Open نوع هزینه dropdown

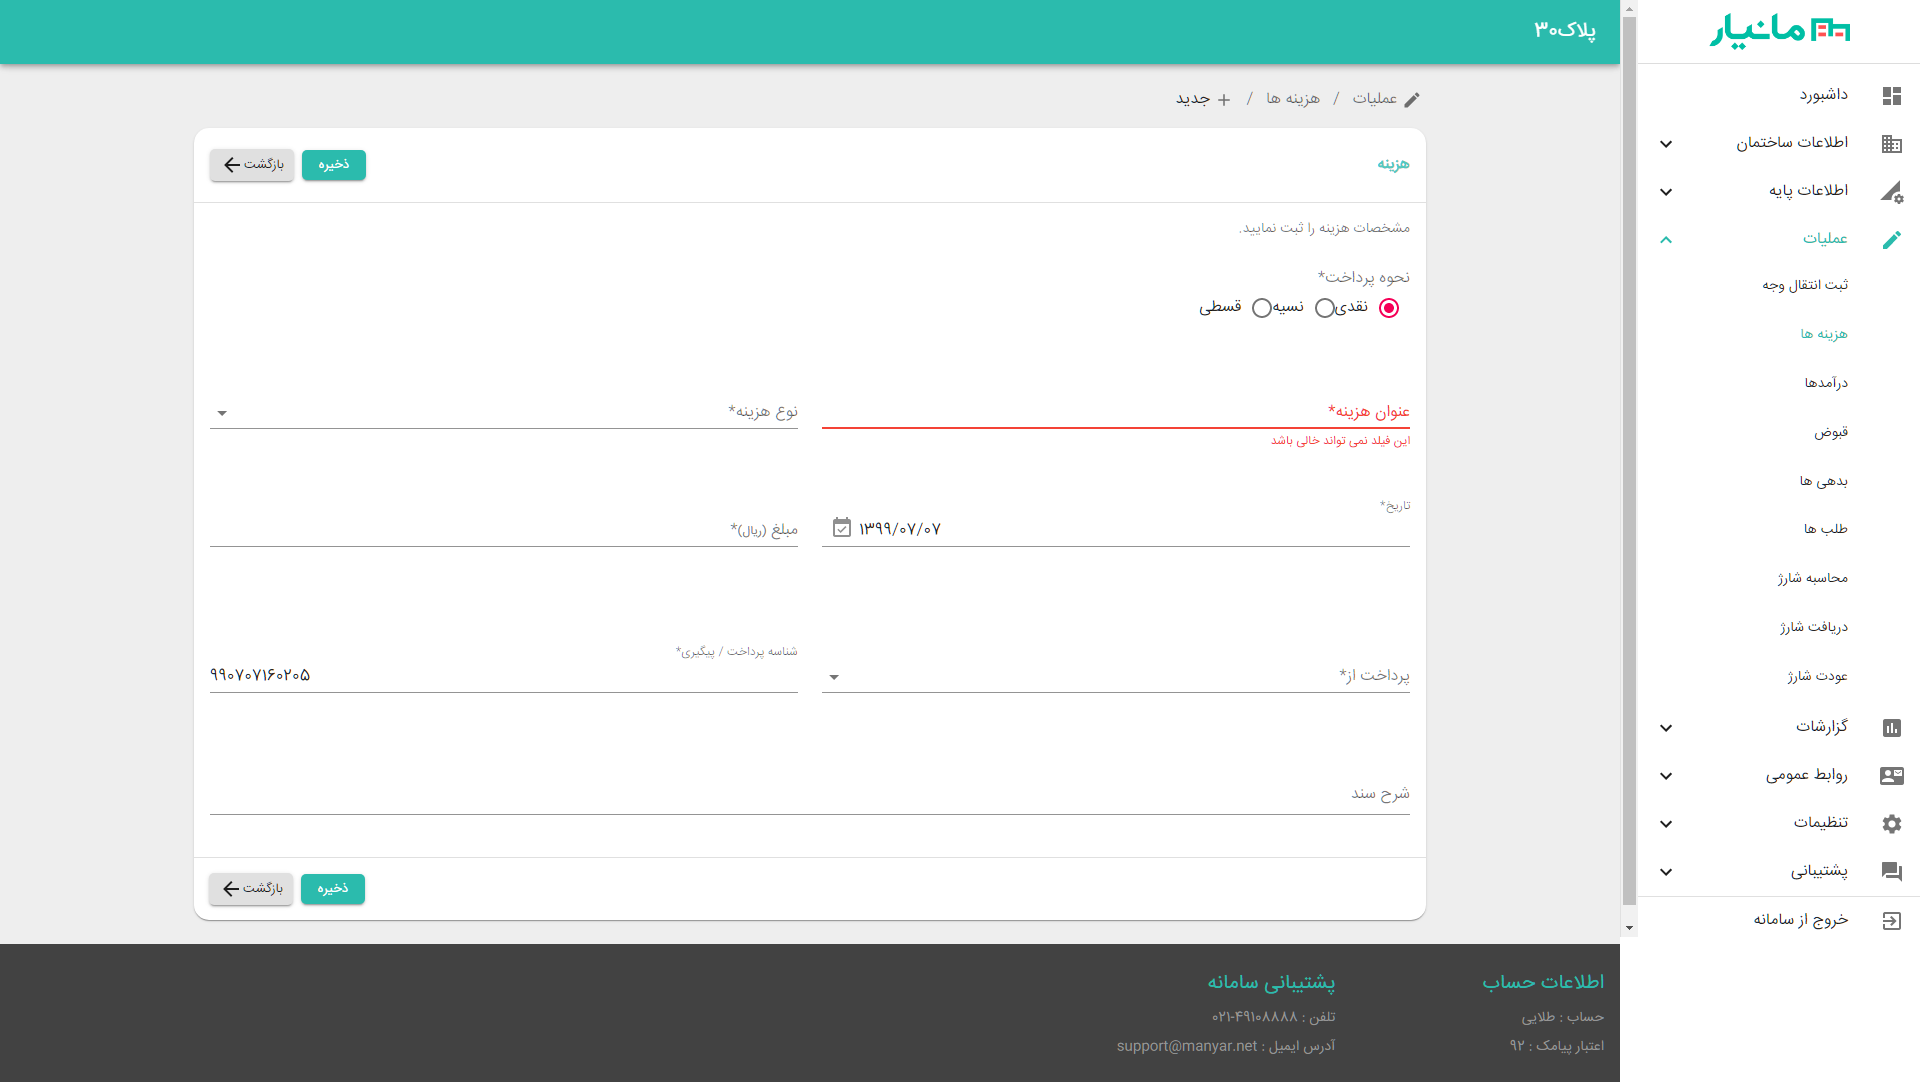tap(504, 412)
